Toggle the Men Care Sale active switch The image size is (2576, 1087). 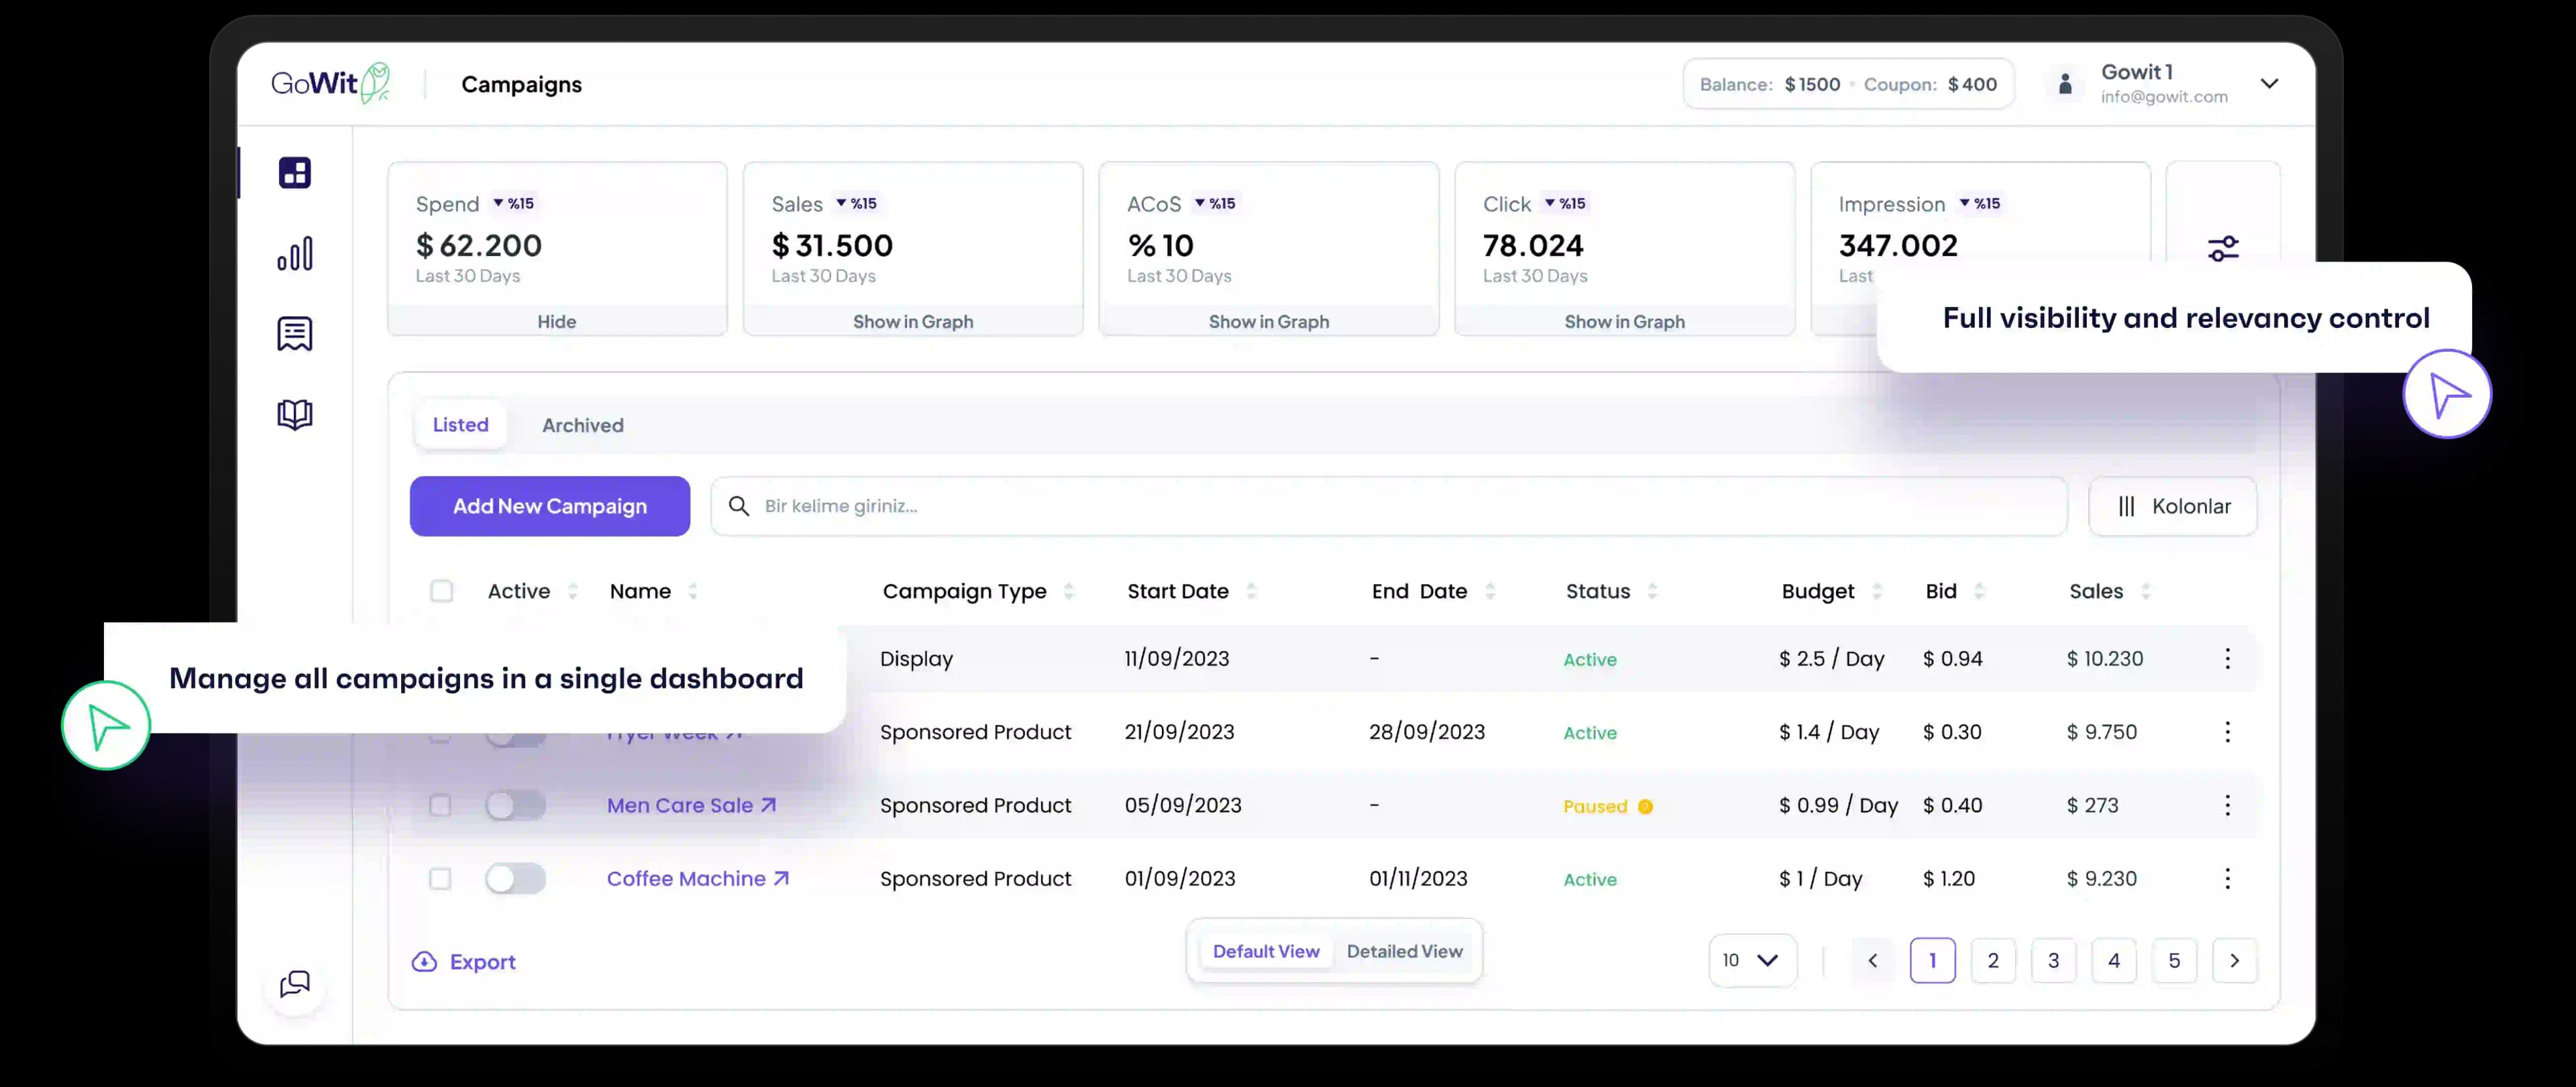coord(515,805)
